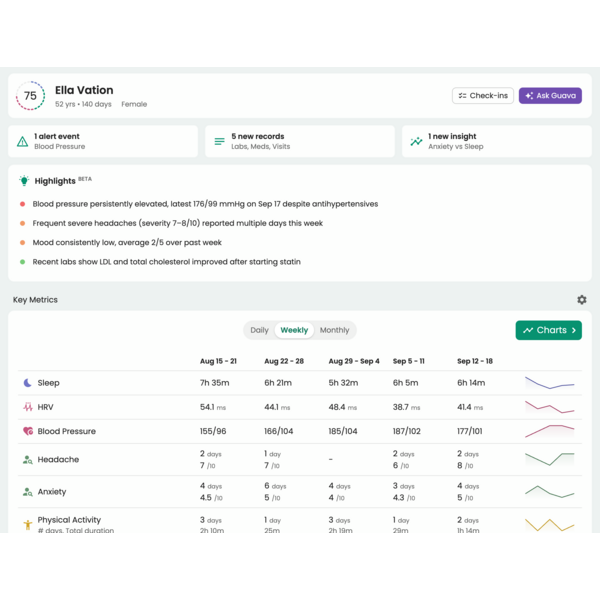Click the health score 75 ring

click(30, 96)
